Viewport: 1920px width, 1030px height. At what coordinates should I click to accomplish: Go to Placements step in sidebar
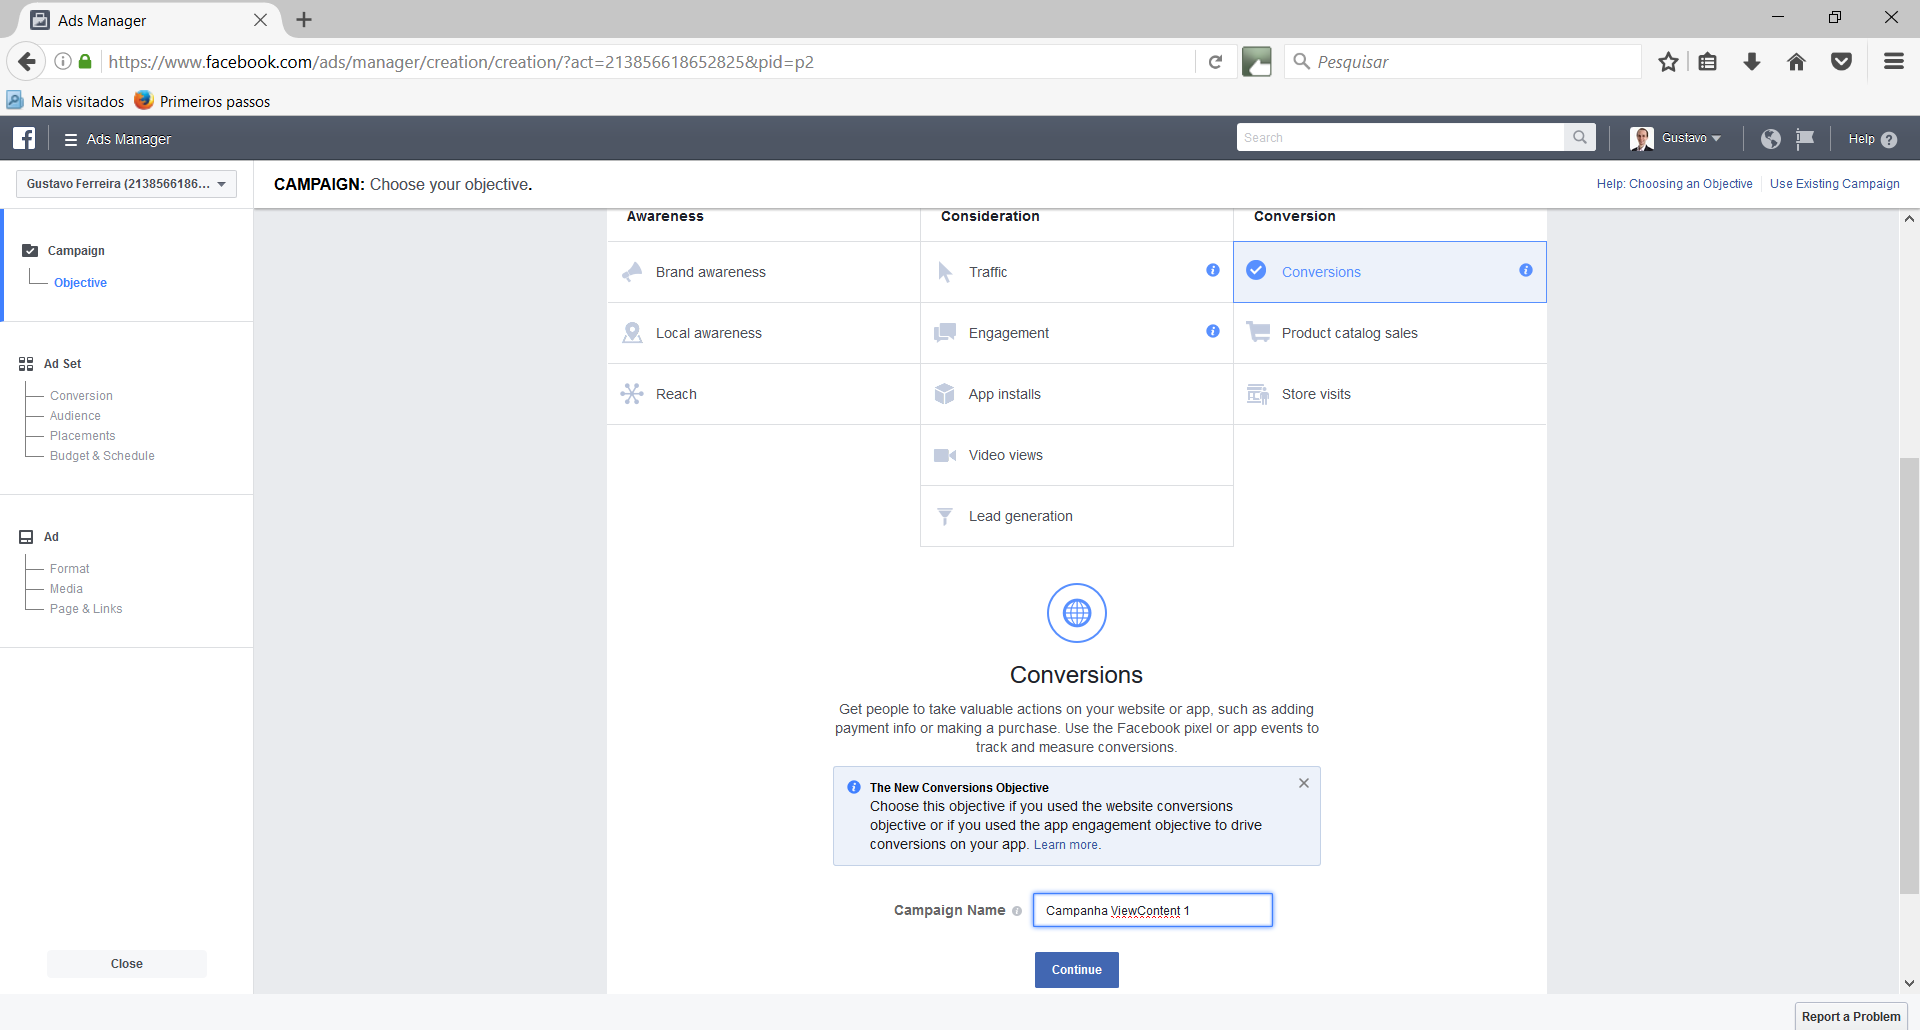coord(82,436)
